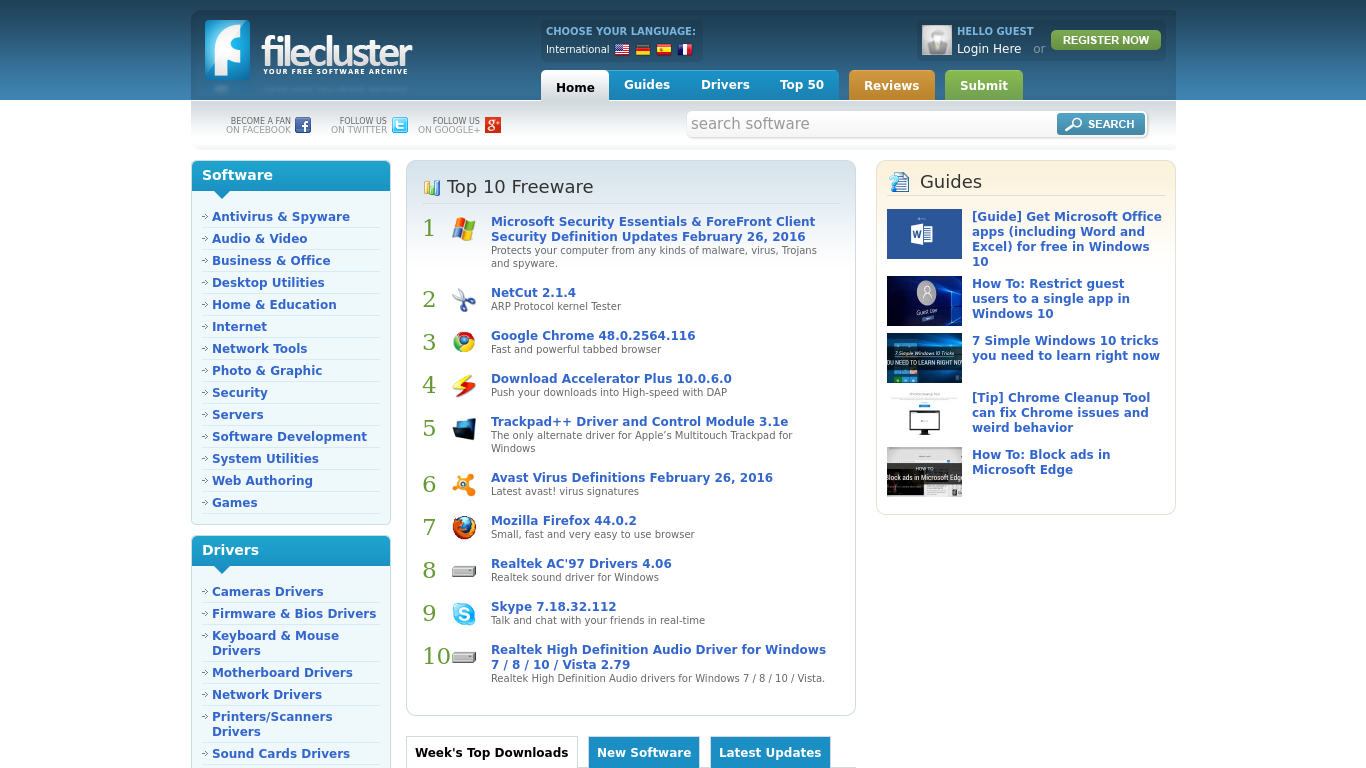The image size is (1366, 768).
Task: Click the guest avatar icon
Action: point(937,40)
